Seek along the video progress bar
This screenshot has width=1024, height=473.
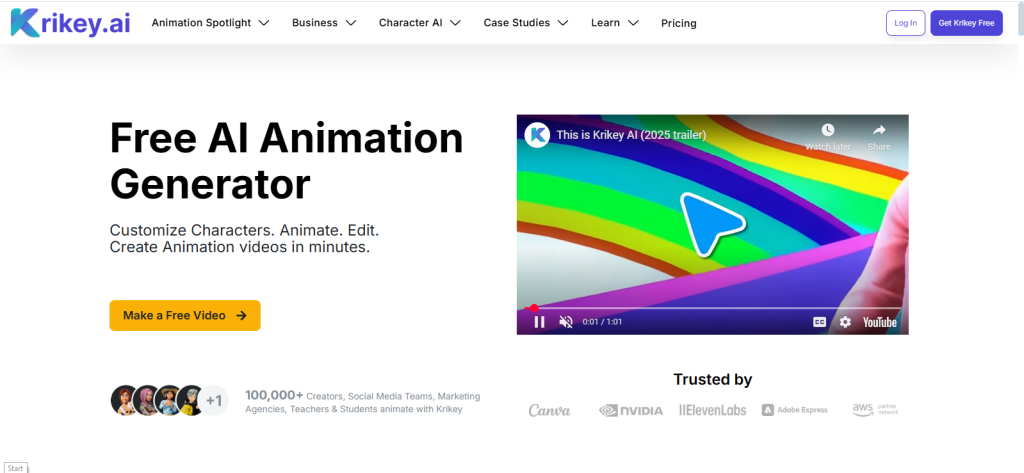712,308
